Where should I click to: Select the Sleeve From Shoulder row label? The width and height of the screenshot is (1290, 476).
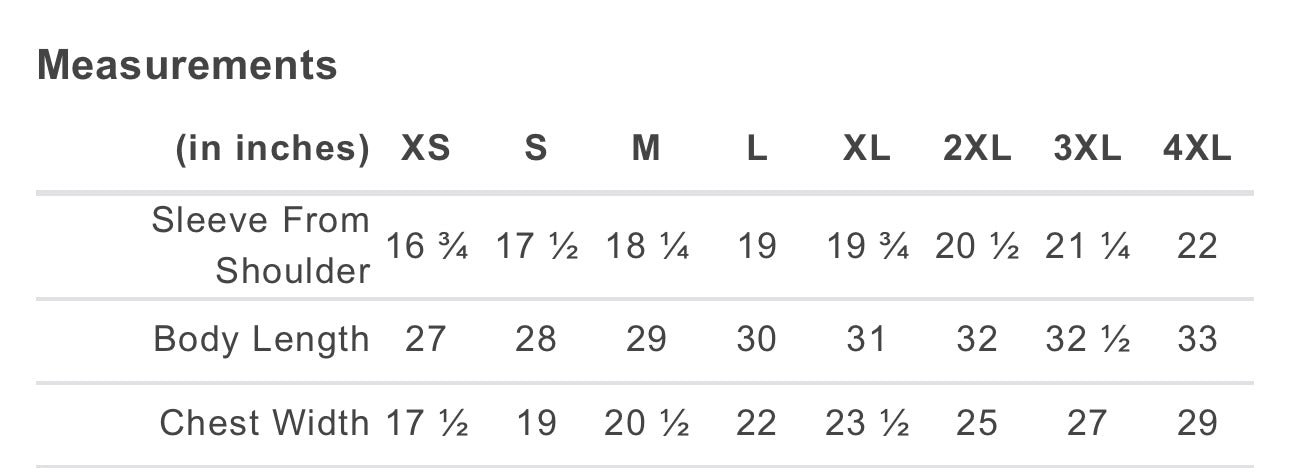click(x=261, y=245)
